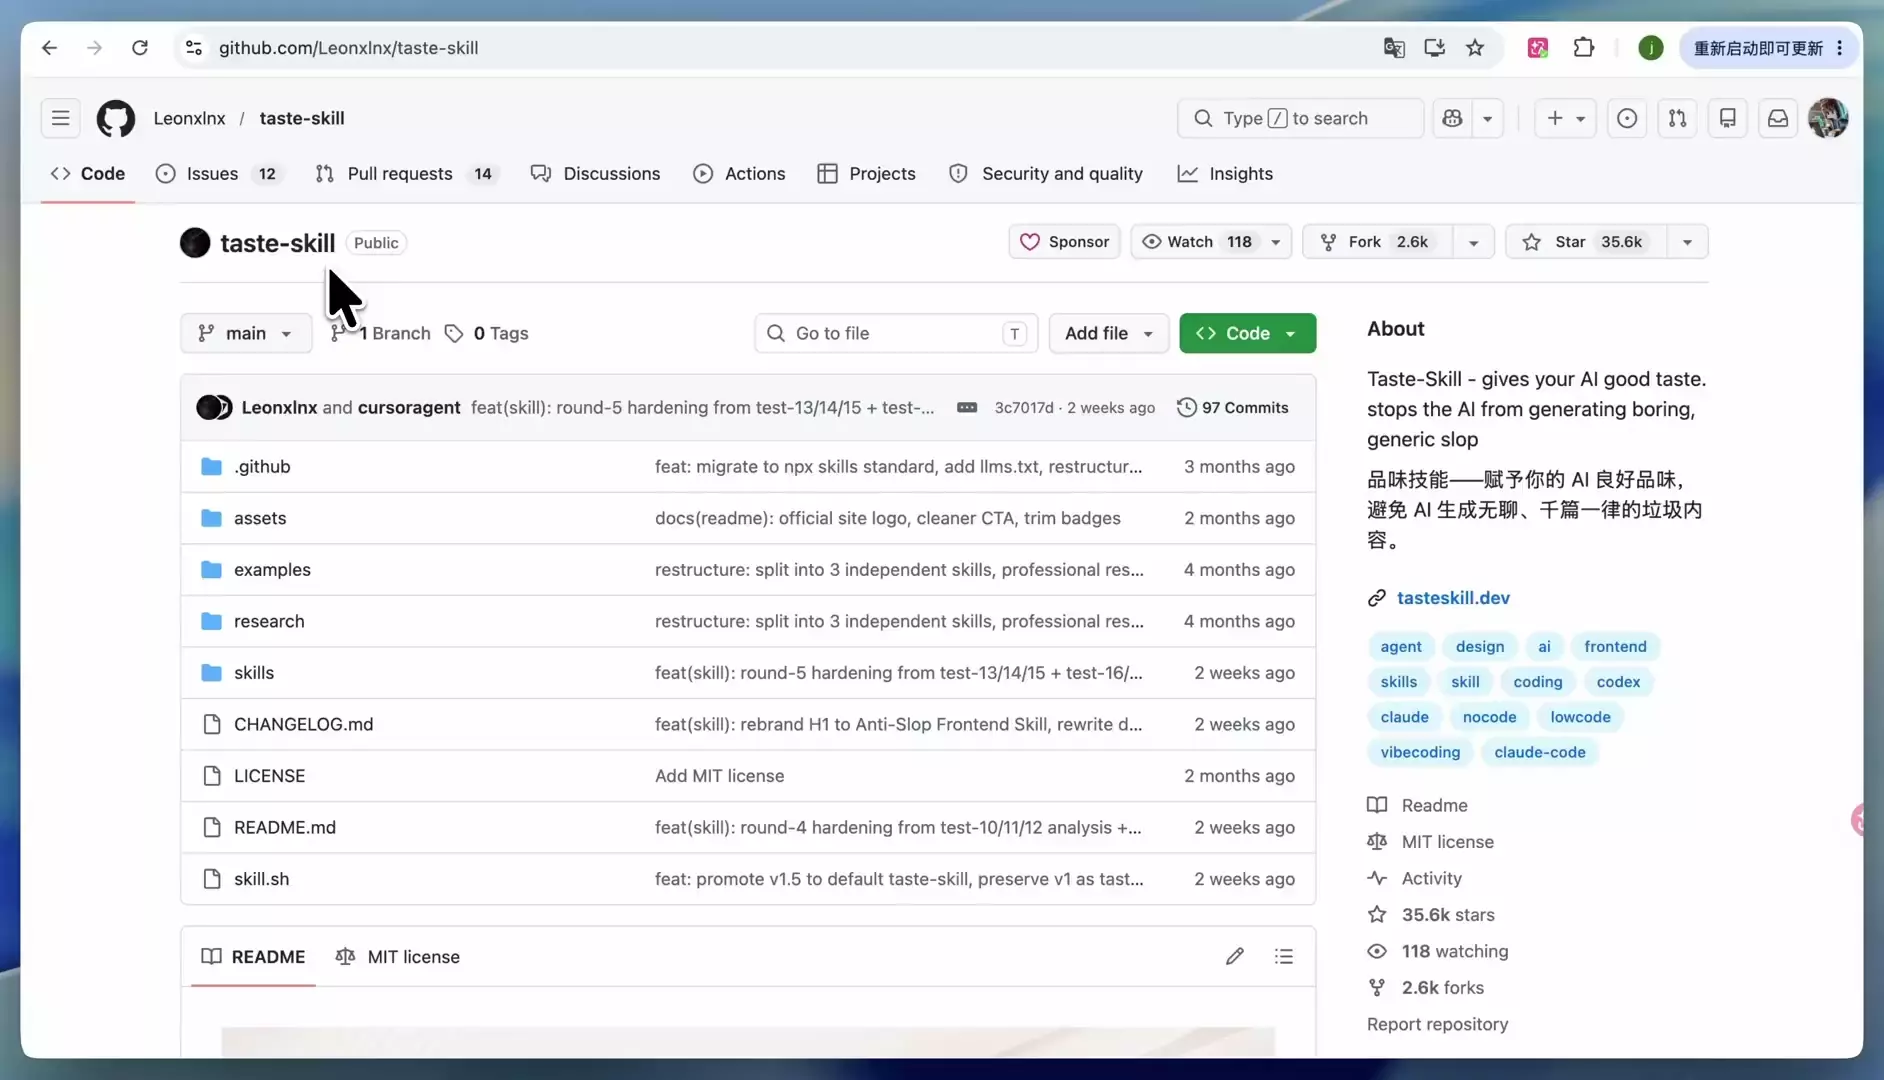
Task: Expand the Copilot dropdown arrow
Action: pyautogui.click(x=1488, y=118)
